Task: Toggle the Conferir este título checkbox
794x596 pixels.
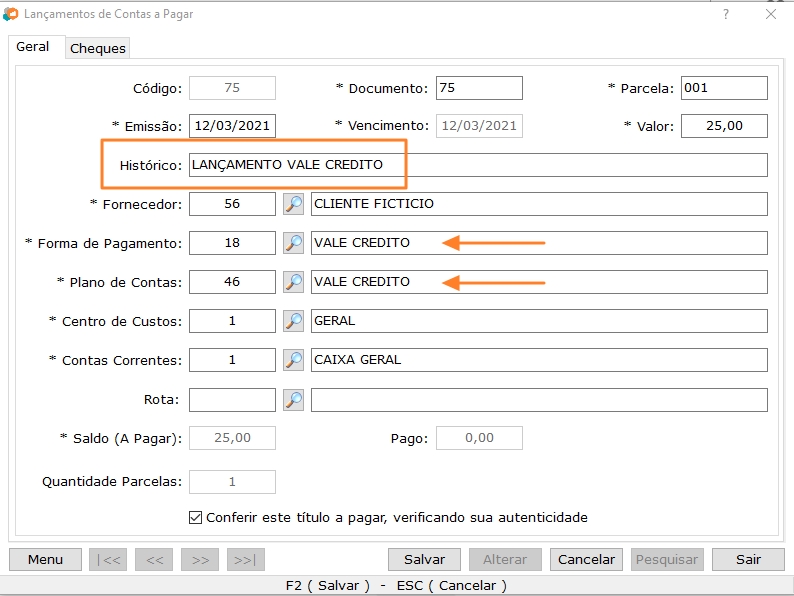Action: [196, 518]
